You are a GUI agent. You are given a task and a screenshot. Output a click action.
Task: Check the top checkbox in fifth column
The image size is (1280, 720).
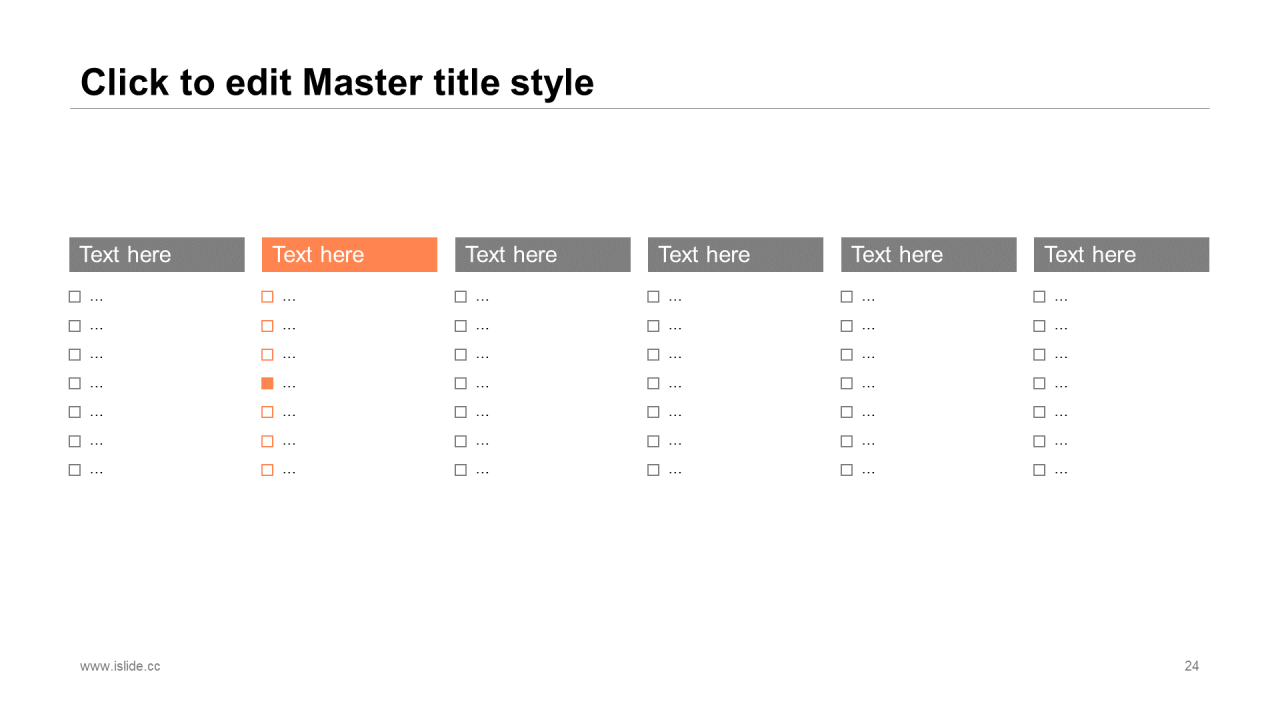click(846, 297)
